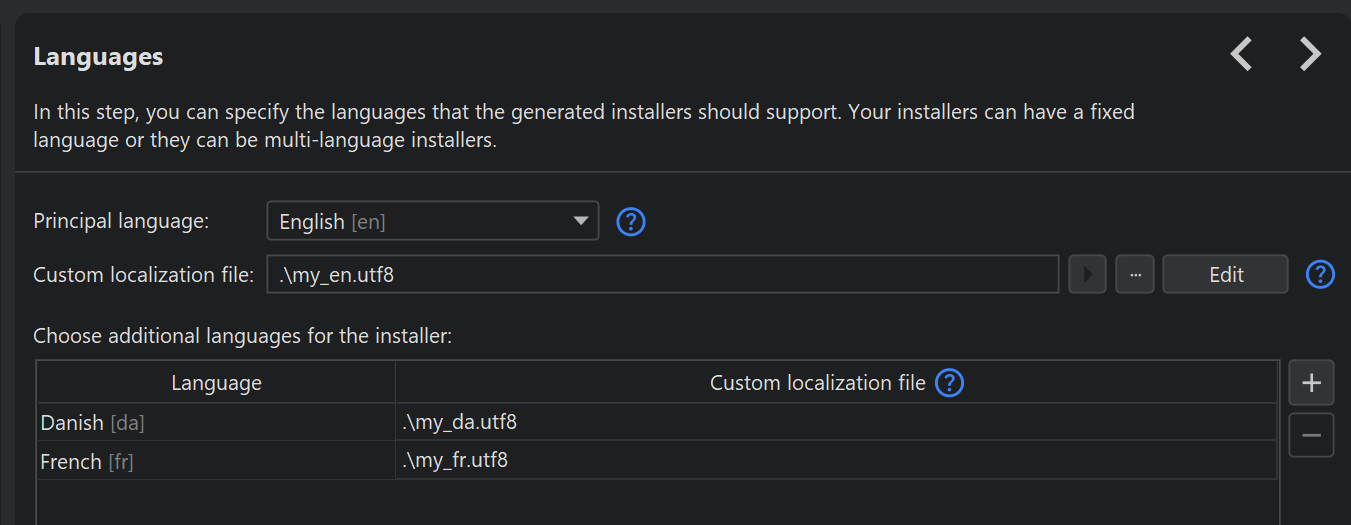The image size is (1351, 525).
Task: Select the French [fr] language row
Action: pyautogui.click(x=215, y=461)
